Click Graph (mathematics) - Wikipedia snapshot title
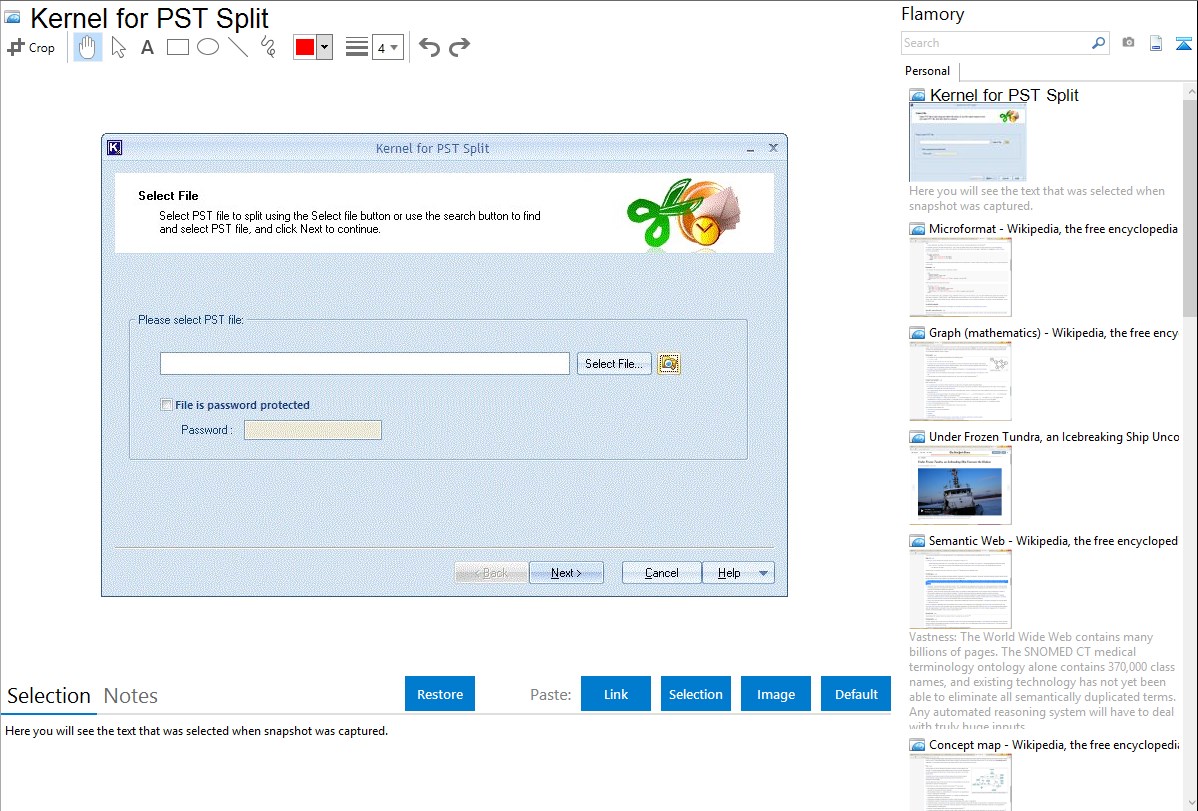Image resolution: width=1198 pixels, height=811 pixels. point(1053,333)
